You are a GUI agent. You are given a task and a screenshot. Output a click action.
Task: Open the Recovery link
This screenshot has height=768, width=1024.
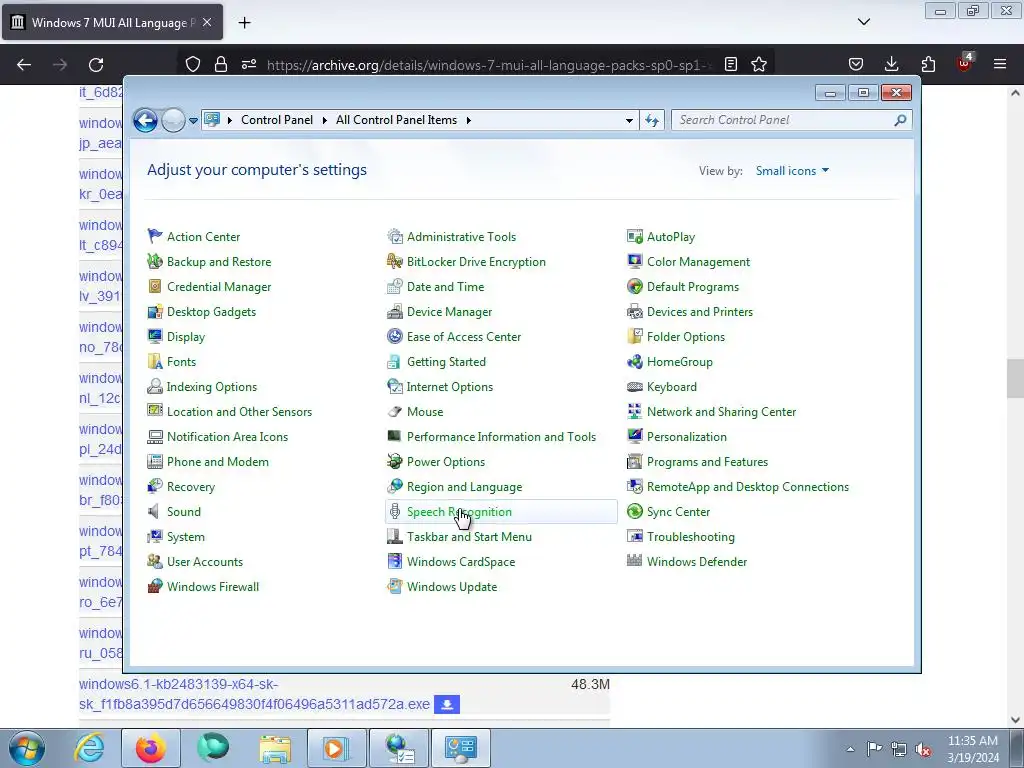[191, 487]
